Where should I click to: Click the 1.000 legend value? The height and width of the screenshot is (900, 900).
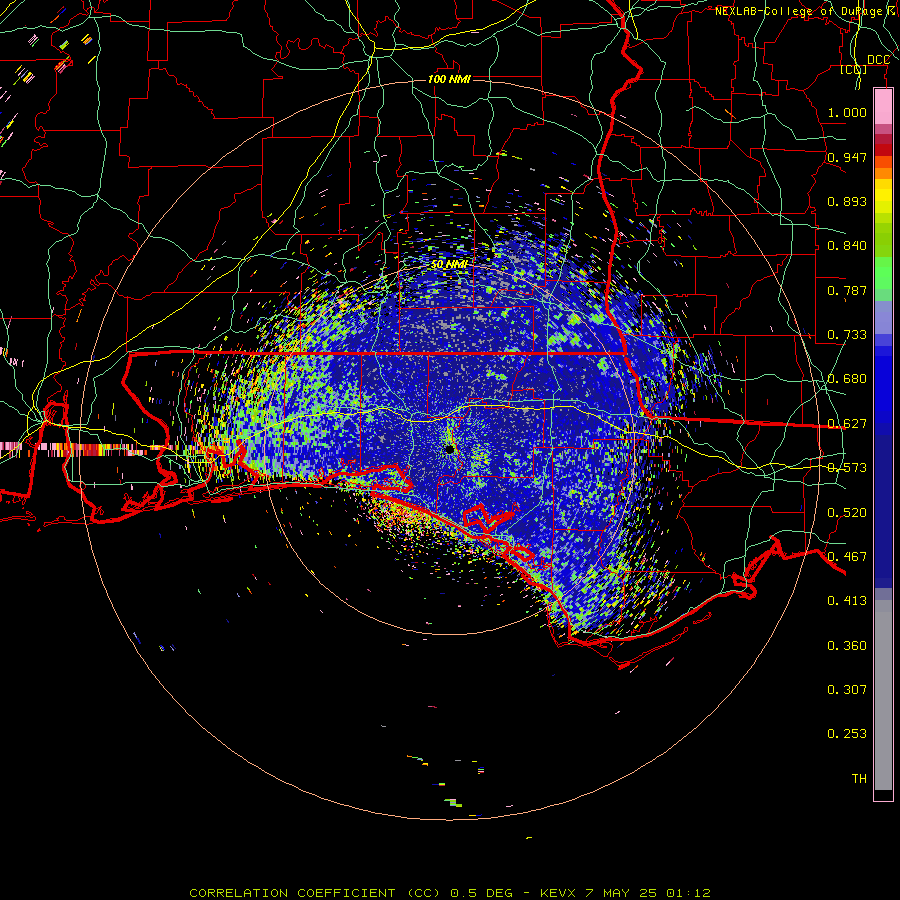tap(847, 112)
